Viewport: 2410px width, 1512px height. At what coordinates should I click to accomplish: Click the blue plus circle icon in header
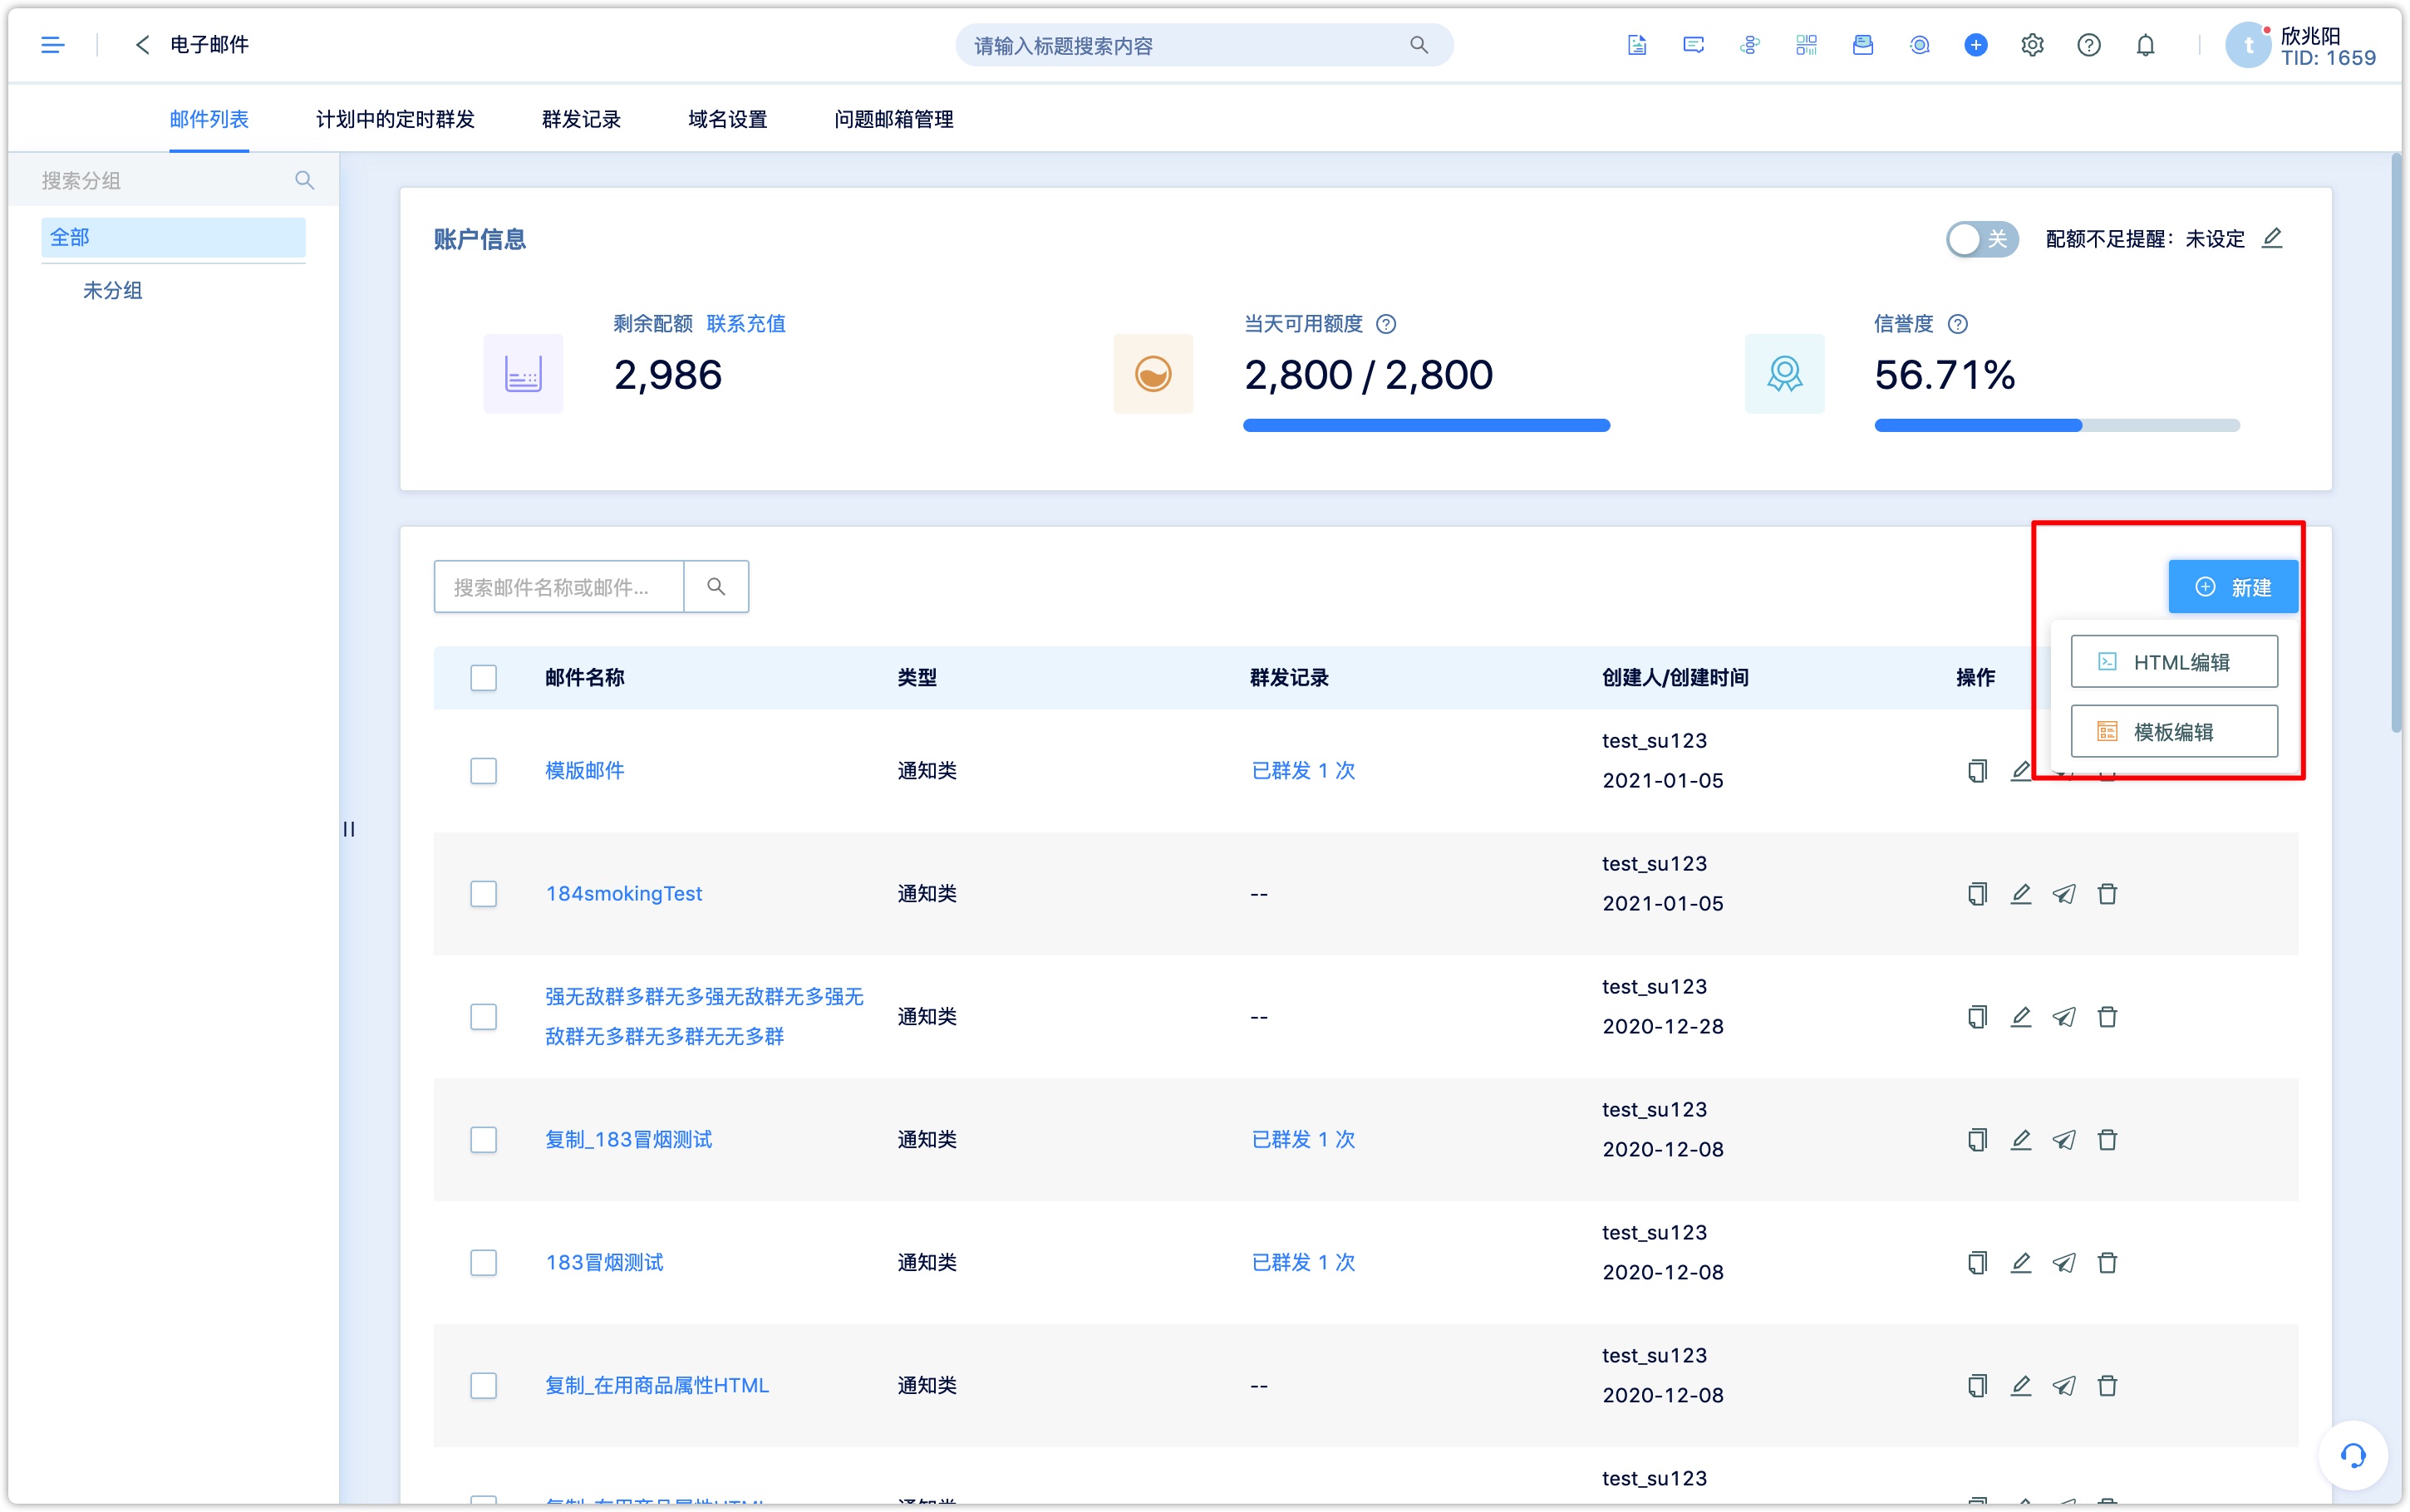pyautogui.click(x=1976, y=45)
